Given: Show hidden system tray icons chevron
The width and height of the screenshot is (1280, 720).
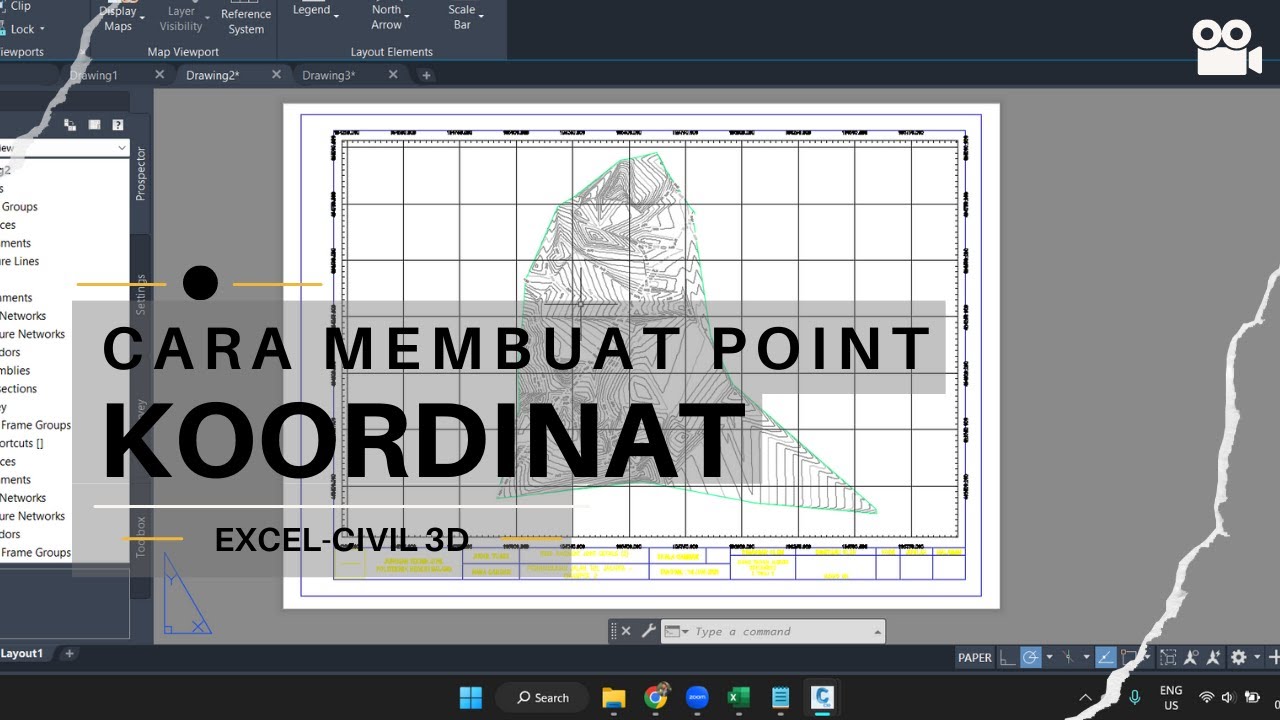Looking at the screenshot, I should point(1085,697).
